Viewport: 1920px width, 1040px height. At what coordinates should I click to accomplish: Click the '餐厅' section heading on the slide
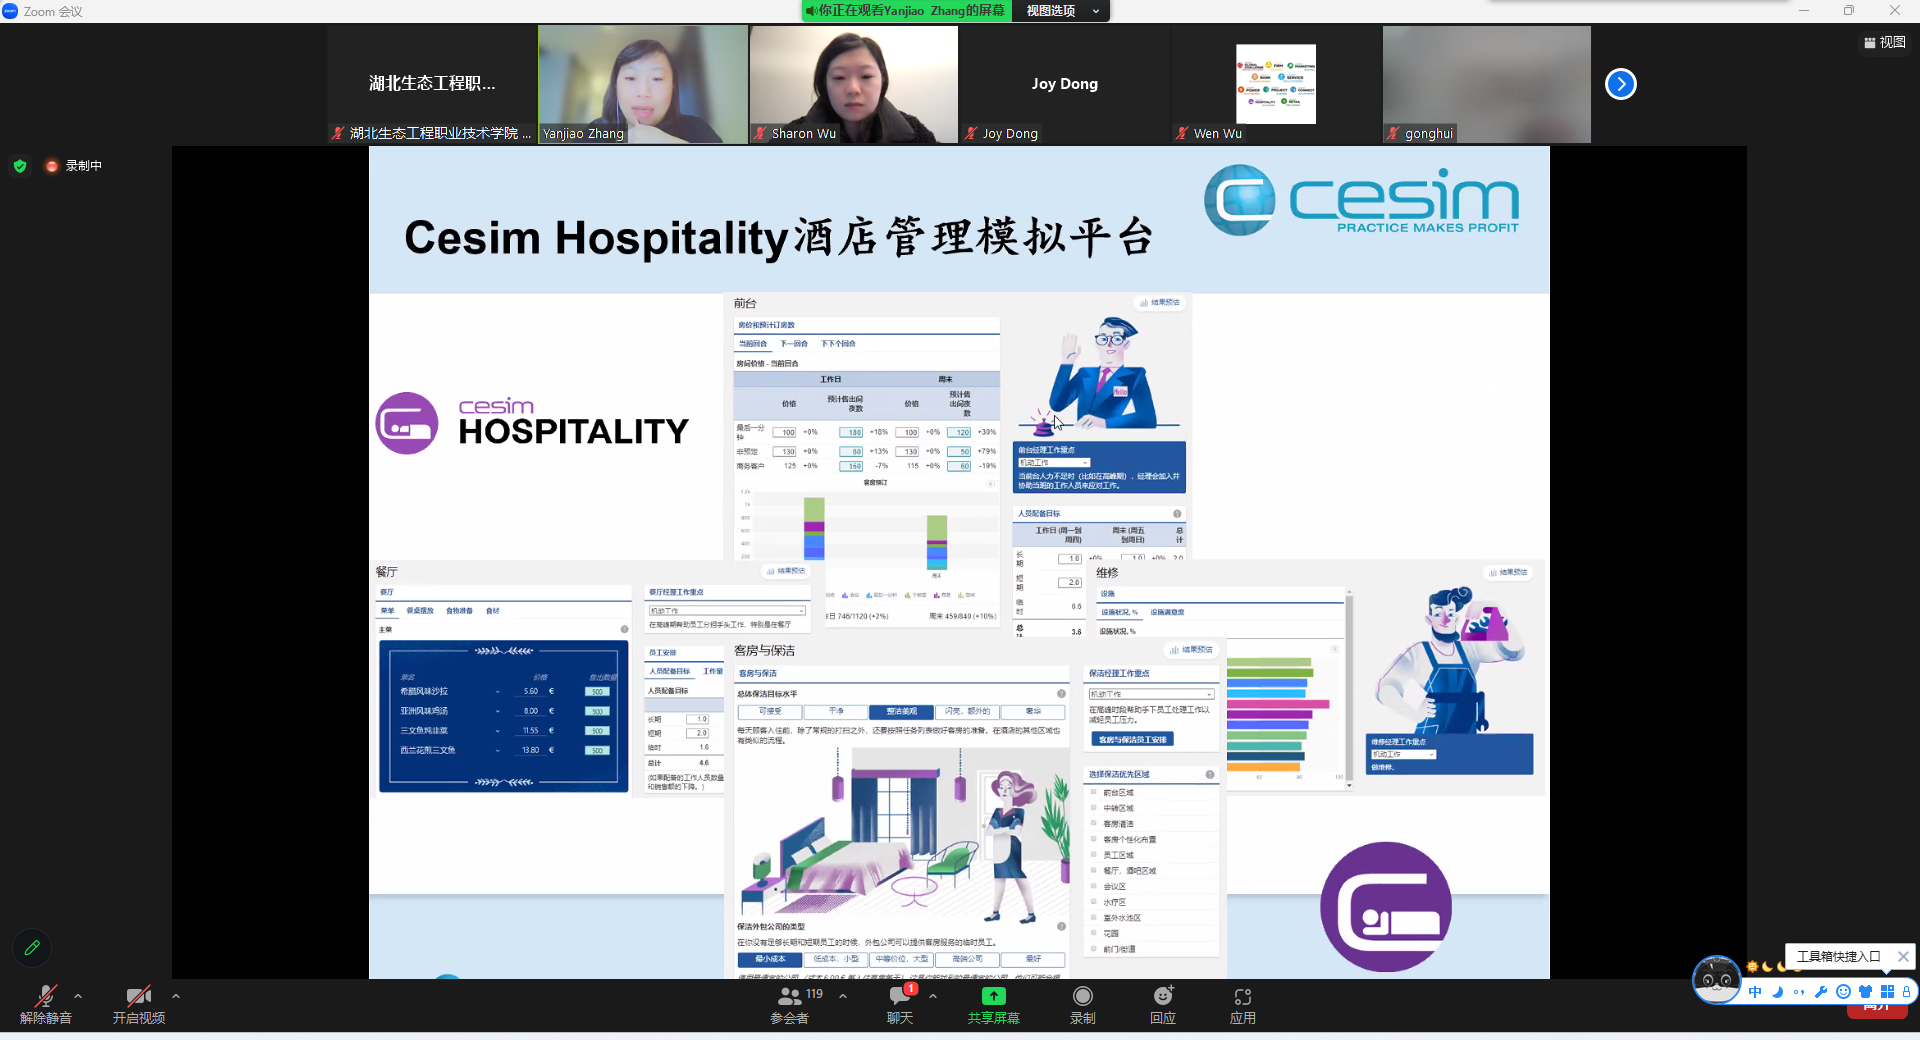pyautogui.click(x=387, y=572)
